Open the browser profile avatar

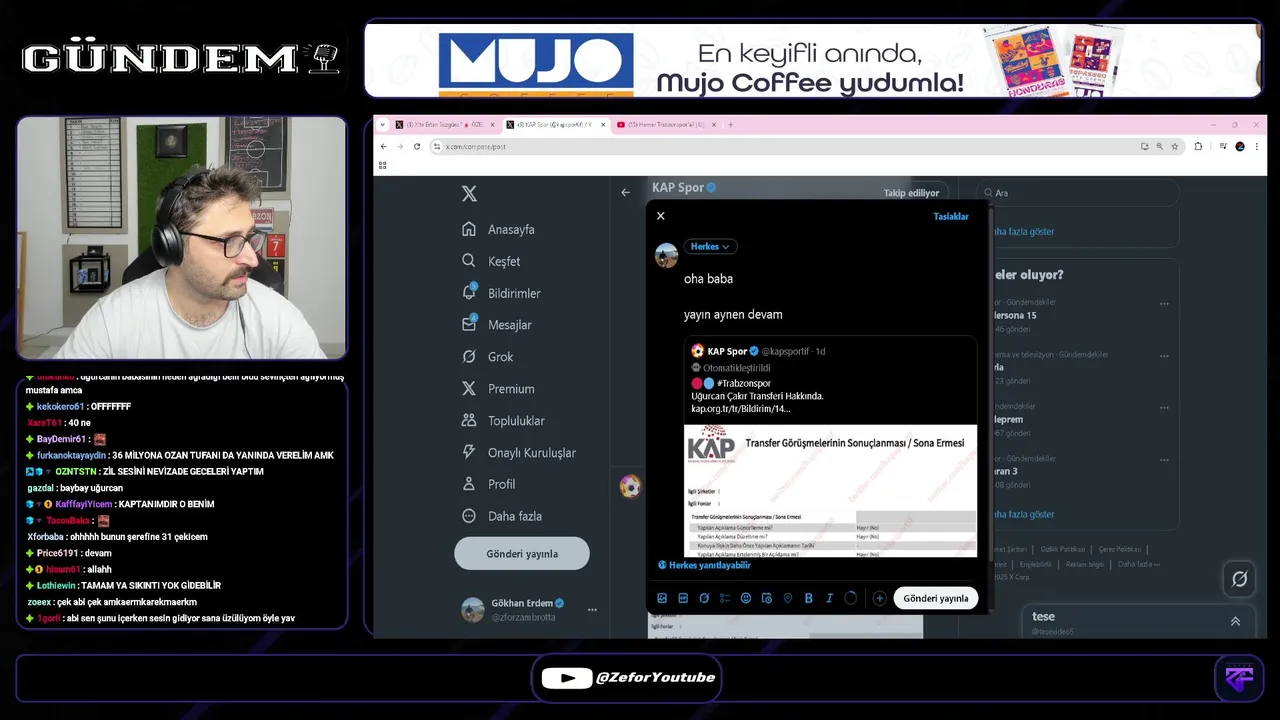coord(1240,146)
